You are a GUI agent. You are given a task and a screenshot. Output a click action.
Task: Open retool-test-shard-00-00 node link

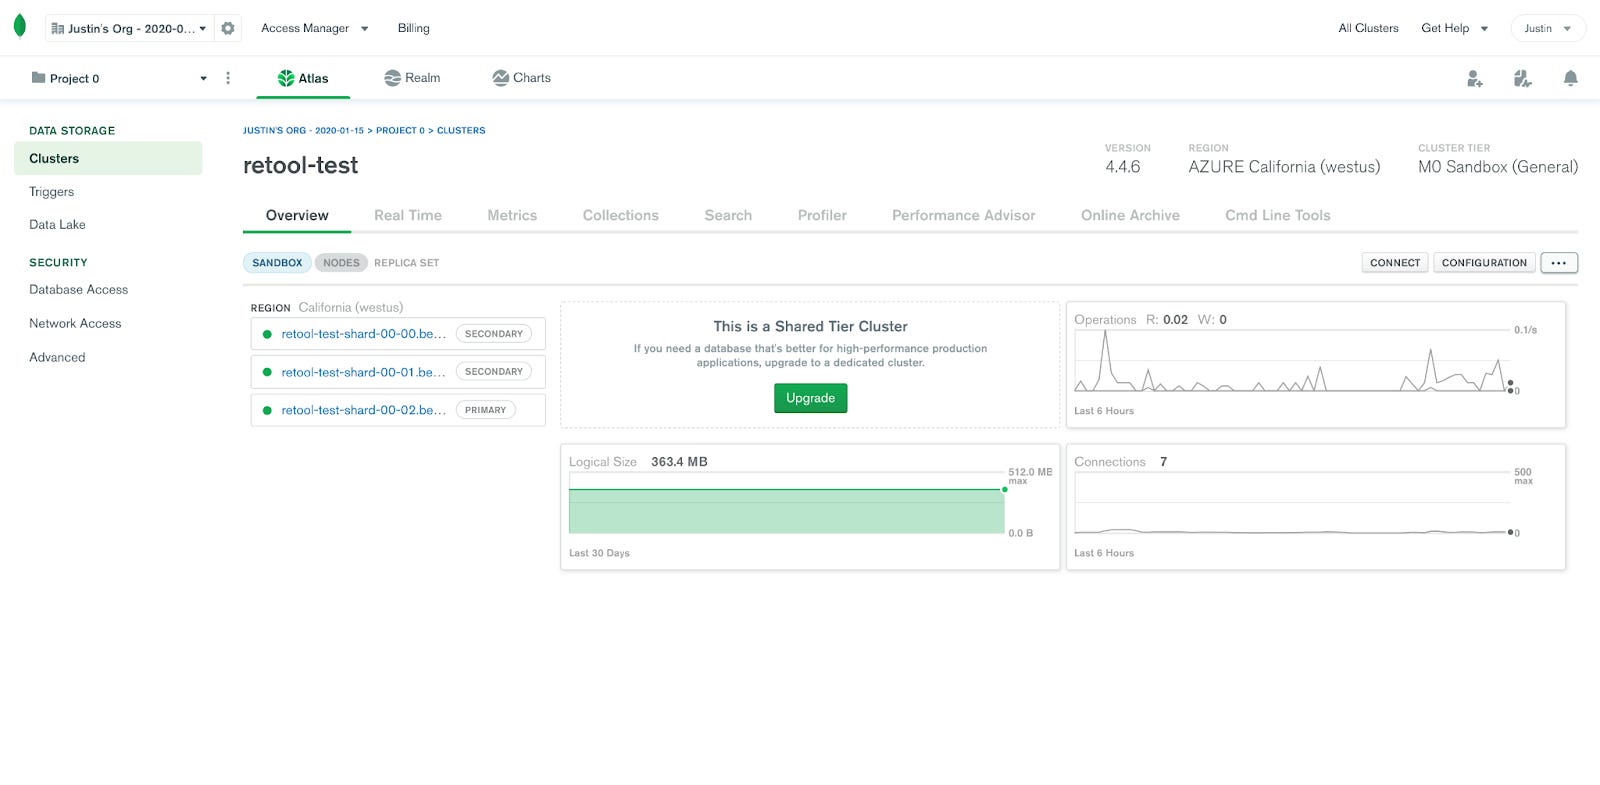tap(364, 334)
